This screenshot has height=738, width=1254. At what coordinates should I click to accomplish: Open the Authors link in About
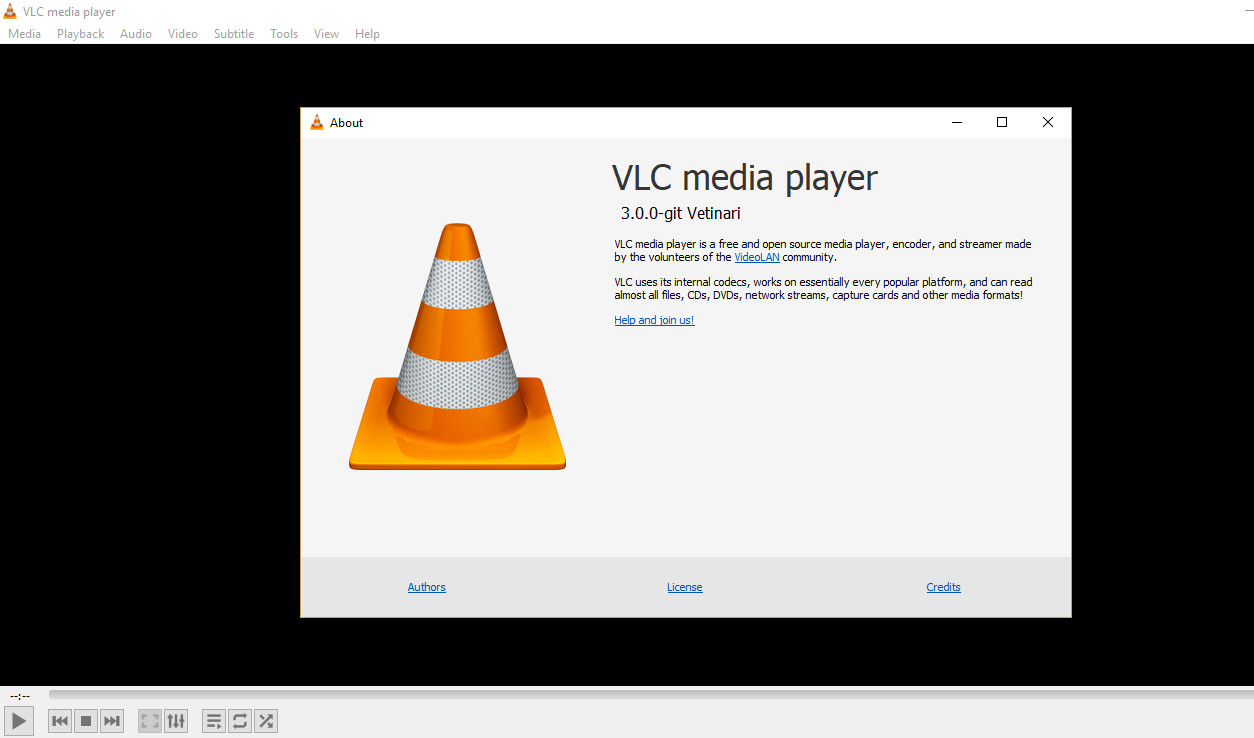(427, 587)
